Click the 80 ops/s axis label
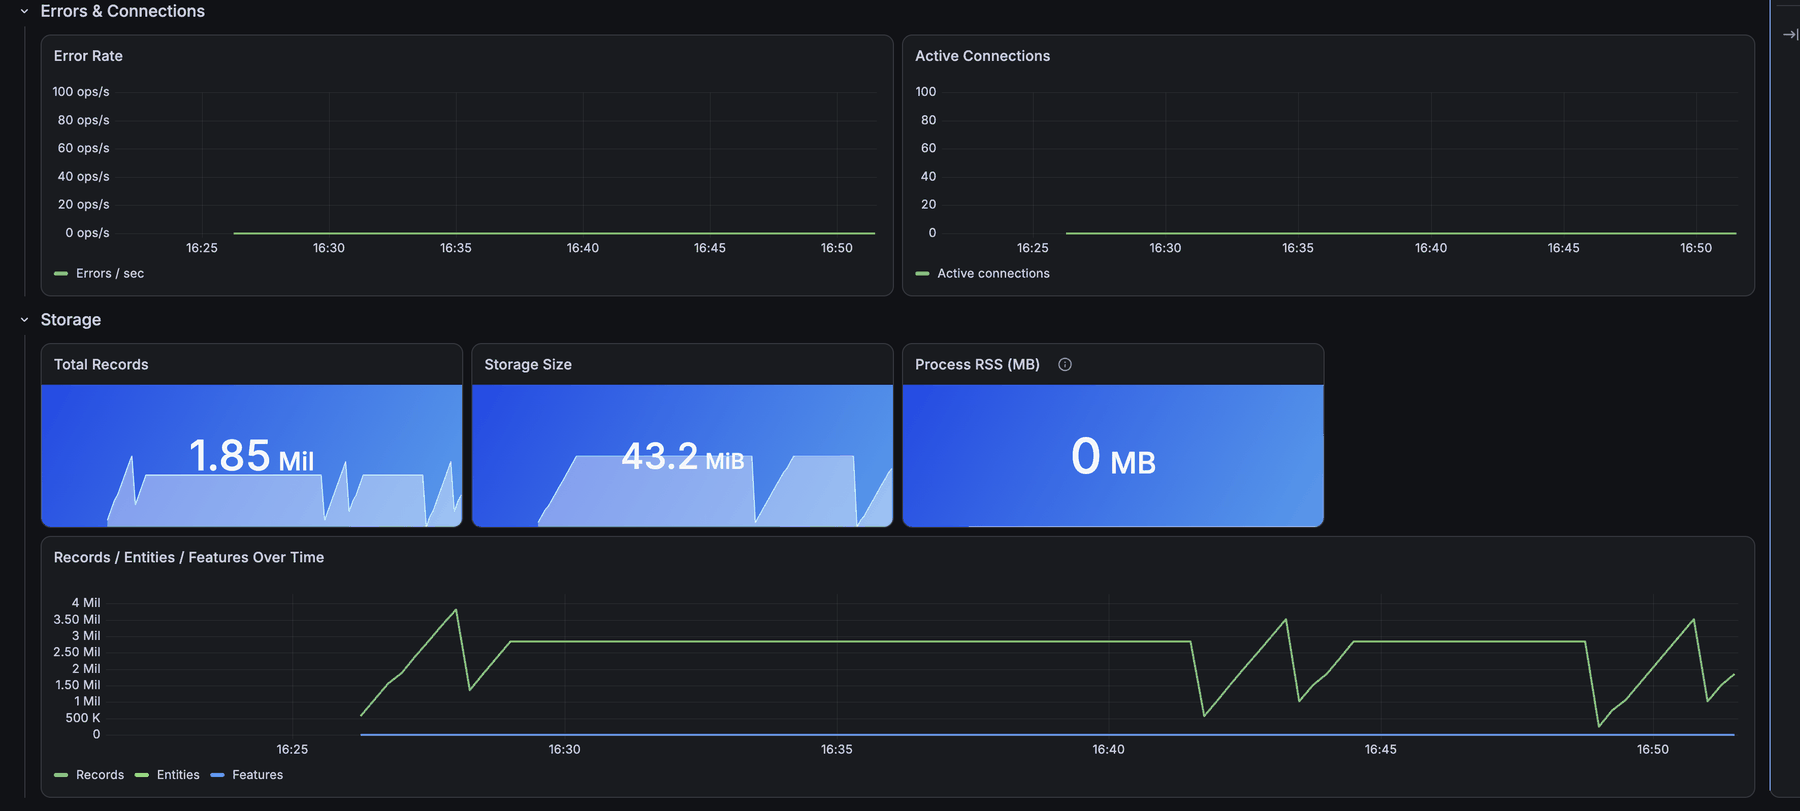 pos(83,120)
